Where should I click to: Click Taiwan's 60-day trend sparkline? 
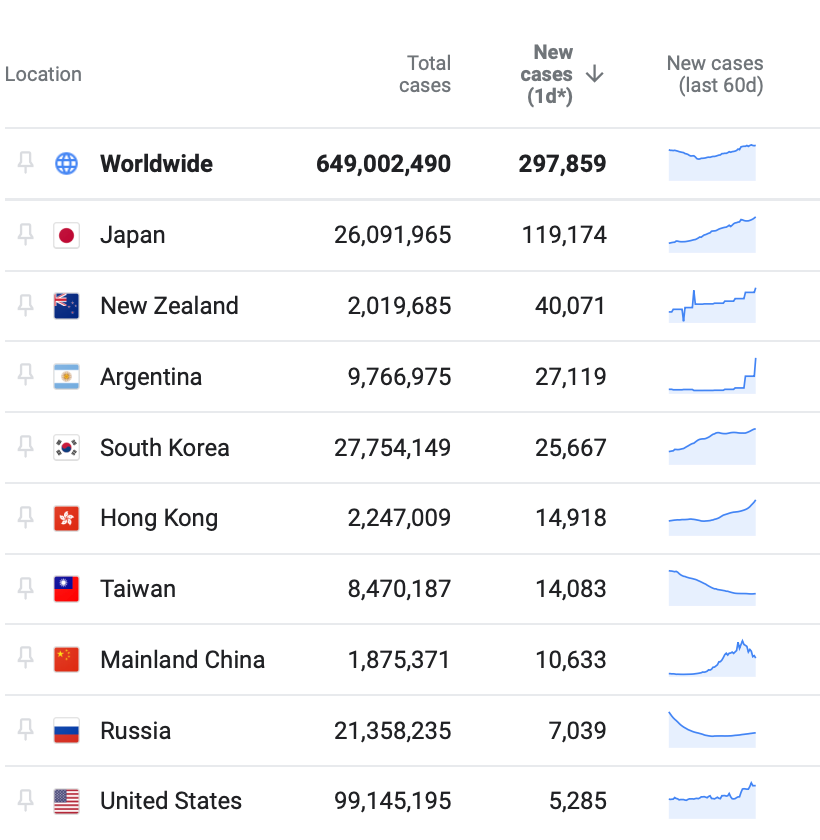(712, 585)
